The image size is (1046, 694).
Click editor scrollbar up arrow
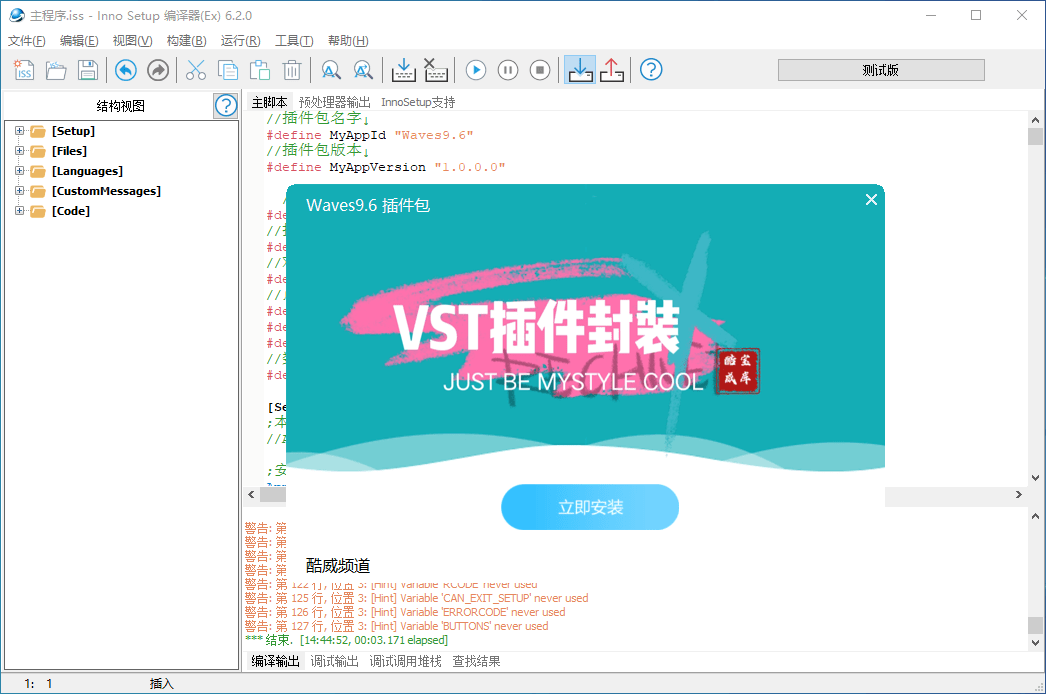point(1035,120)
